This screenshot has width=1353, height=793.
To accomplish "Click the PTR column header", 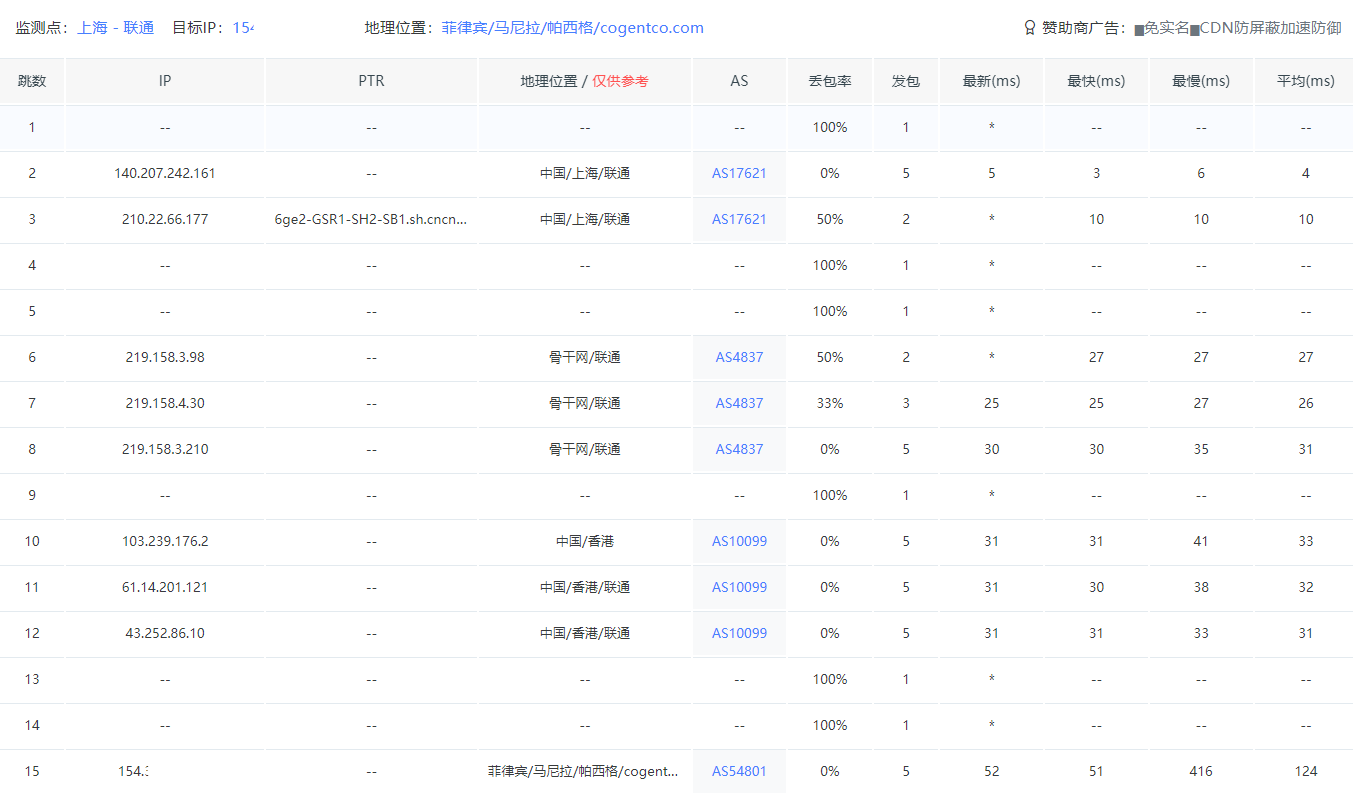I will click(x=371, y=81).
